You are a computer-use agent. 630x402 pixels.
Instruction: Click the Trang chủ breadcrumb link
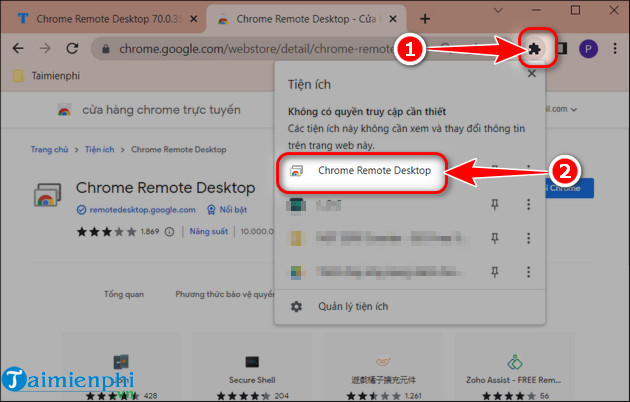pyautogui.click(x=49, y=149)
